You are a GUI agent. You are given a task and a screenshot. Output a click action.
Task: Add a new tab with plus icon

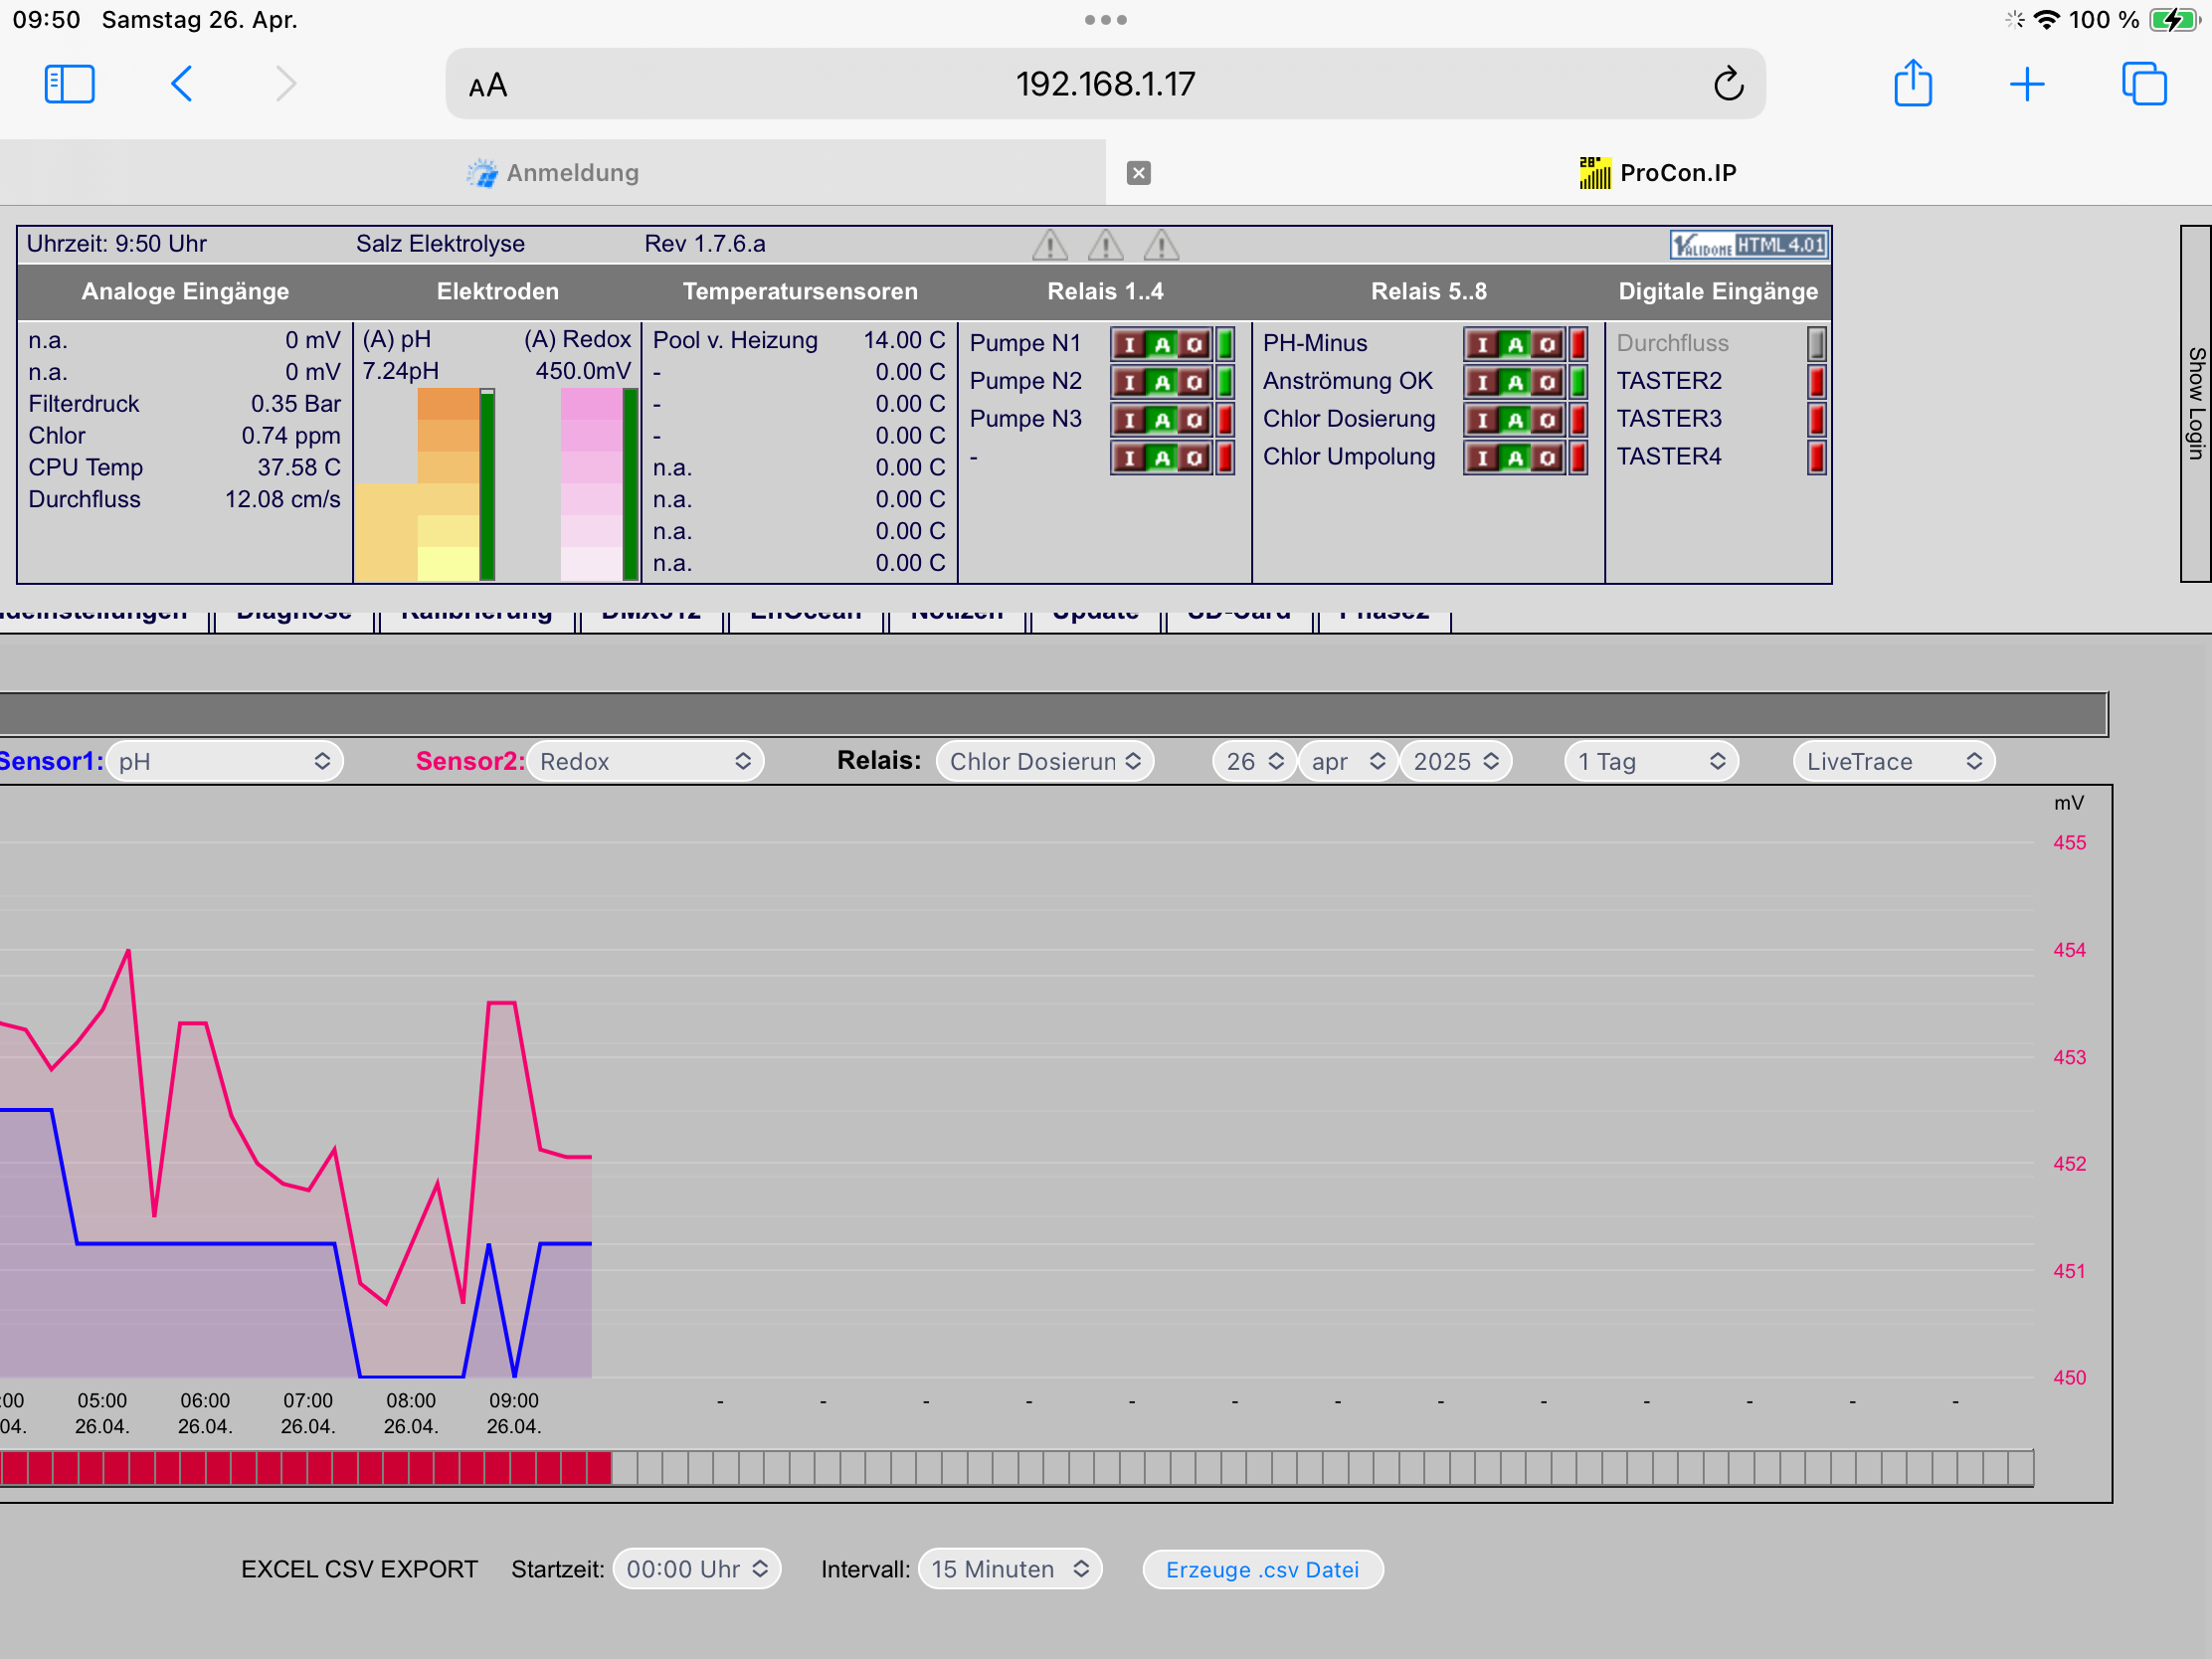pos(2026,84)
